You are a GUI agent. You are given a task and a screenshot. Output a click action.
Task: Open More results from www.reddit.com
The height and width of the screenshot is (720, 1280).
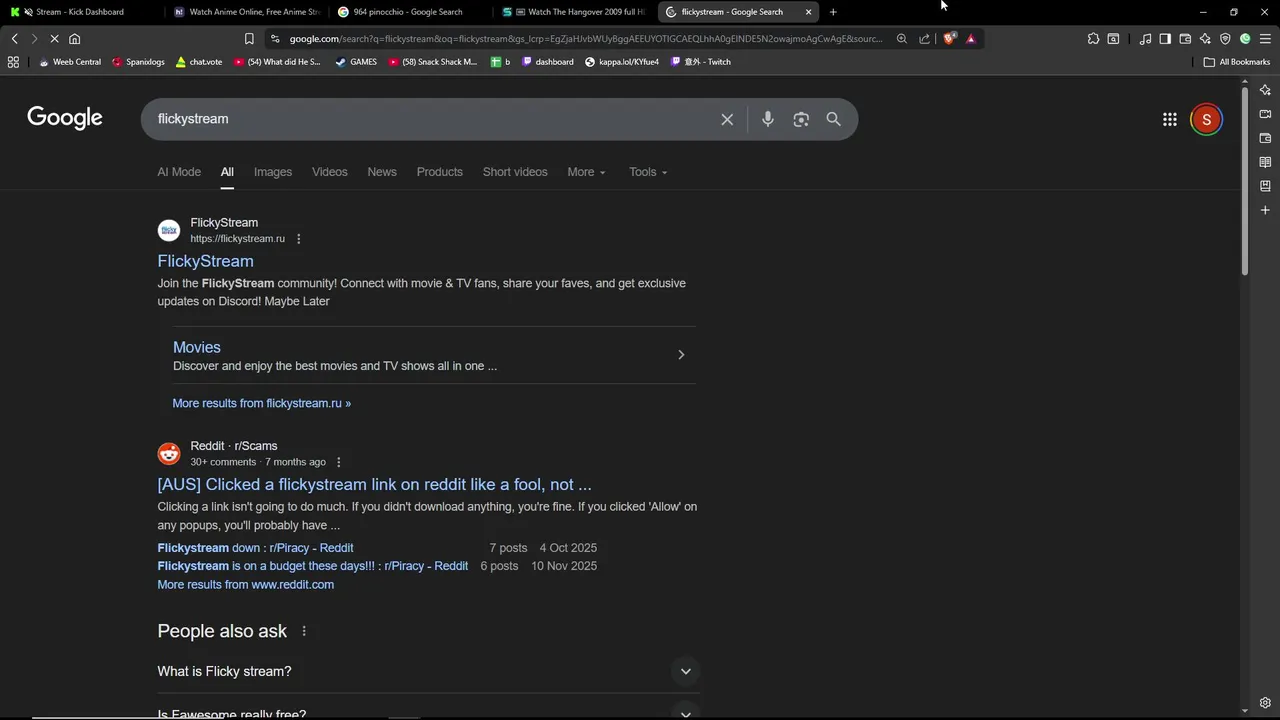(246, 585)
